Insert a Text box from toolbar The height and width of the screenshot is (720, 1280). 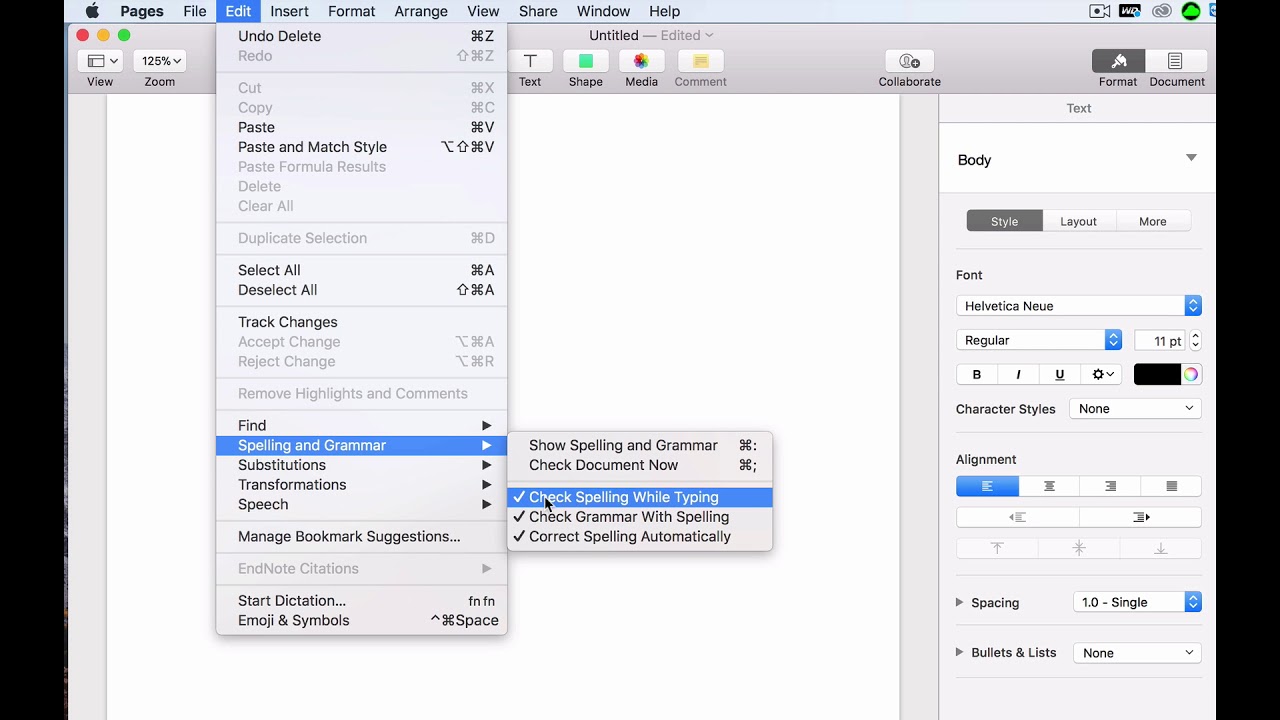pos(530,61)
